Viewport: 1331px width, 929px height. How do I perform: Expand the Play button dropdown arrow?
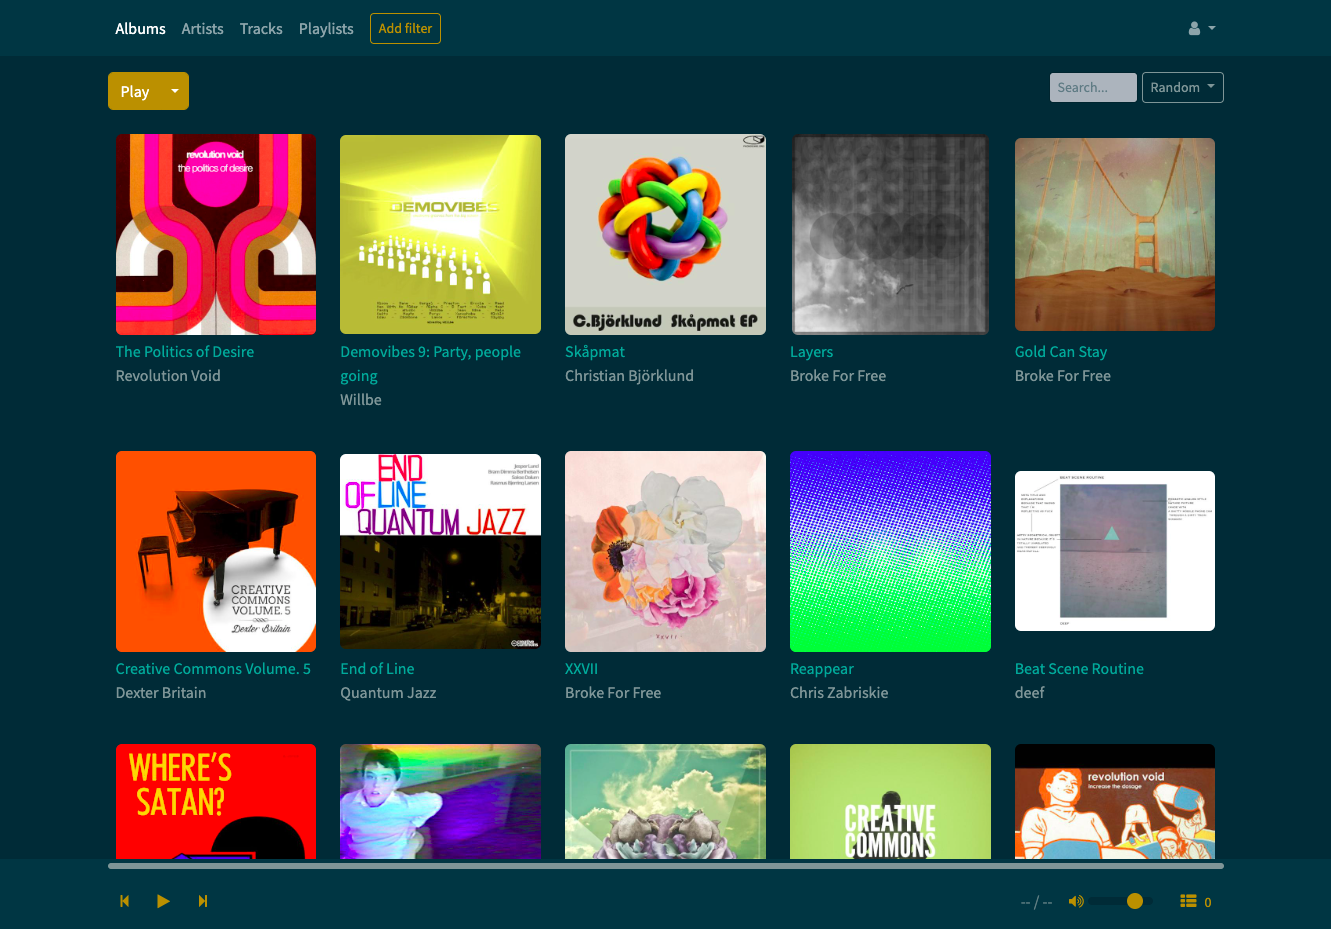point(175,91)
